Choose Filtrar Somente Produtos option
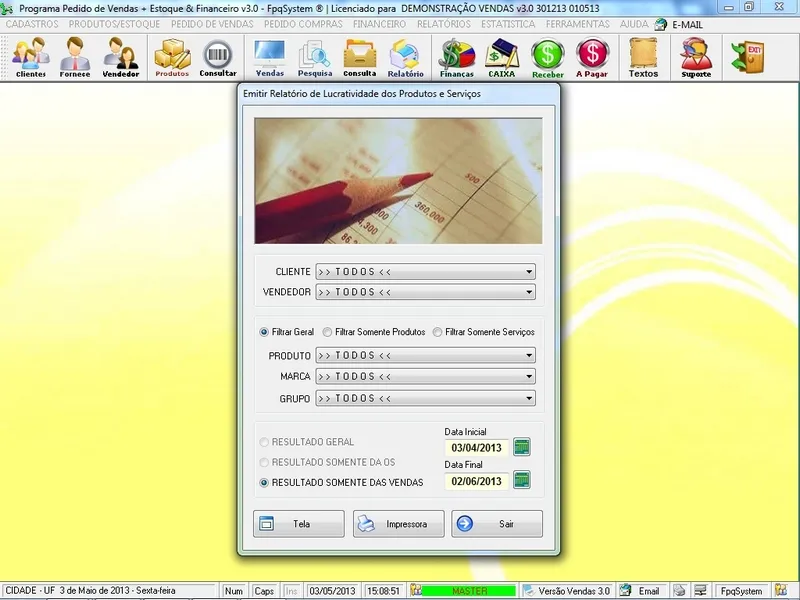The image size is (800, 600). 328,332
